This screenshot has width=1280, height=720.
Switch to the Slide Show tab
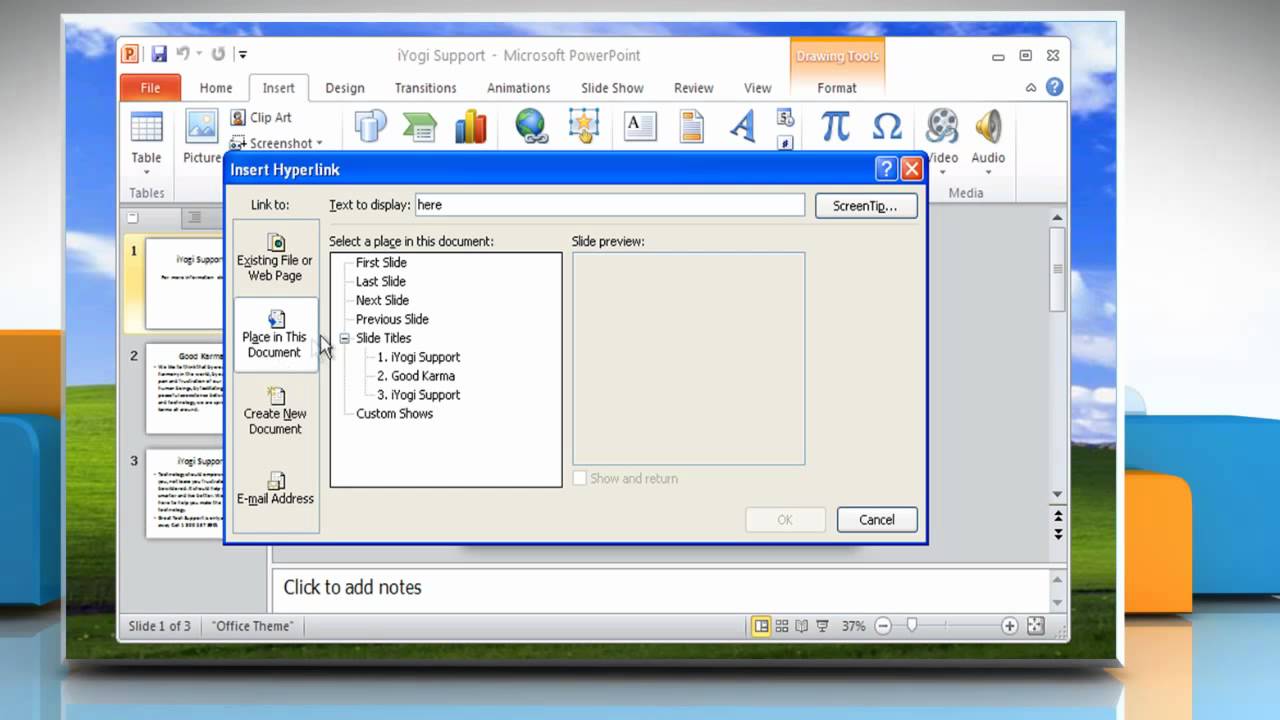click(x=612, y=88)
